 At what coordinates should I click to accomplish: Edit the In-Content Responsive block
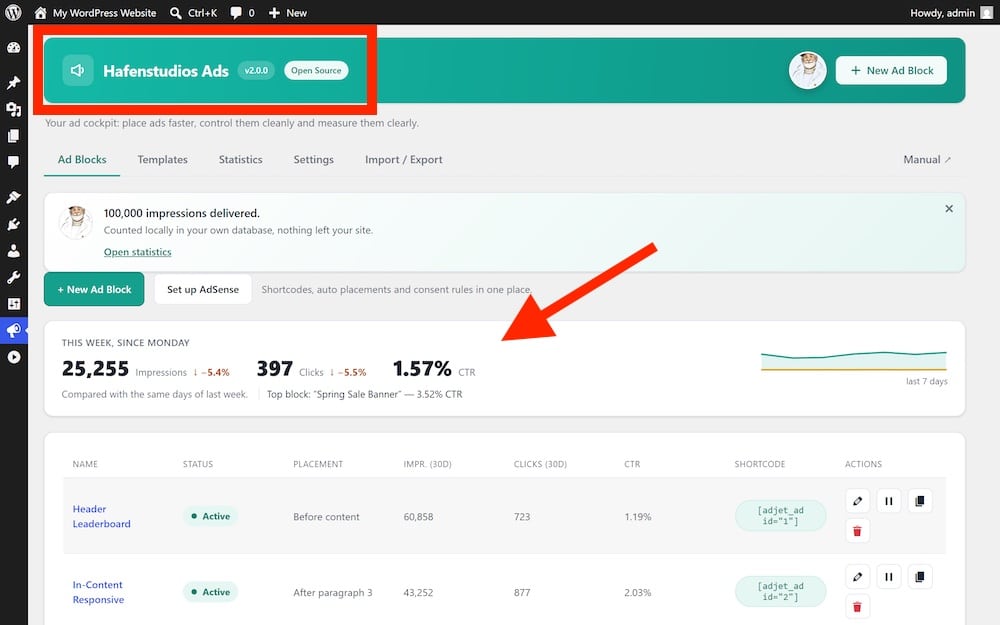[x=858, y=577]
